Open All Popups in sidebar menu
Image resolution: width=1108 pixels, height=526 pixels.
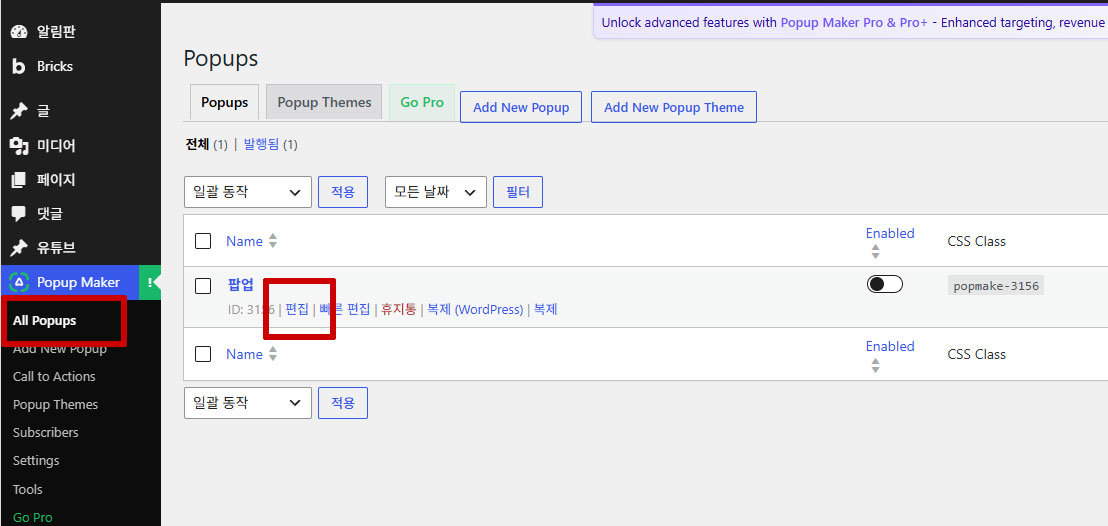click(x=45, y=320)
